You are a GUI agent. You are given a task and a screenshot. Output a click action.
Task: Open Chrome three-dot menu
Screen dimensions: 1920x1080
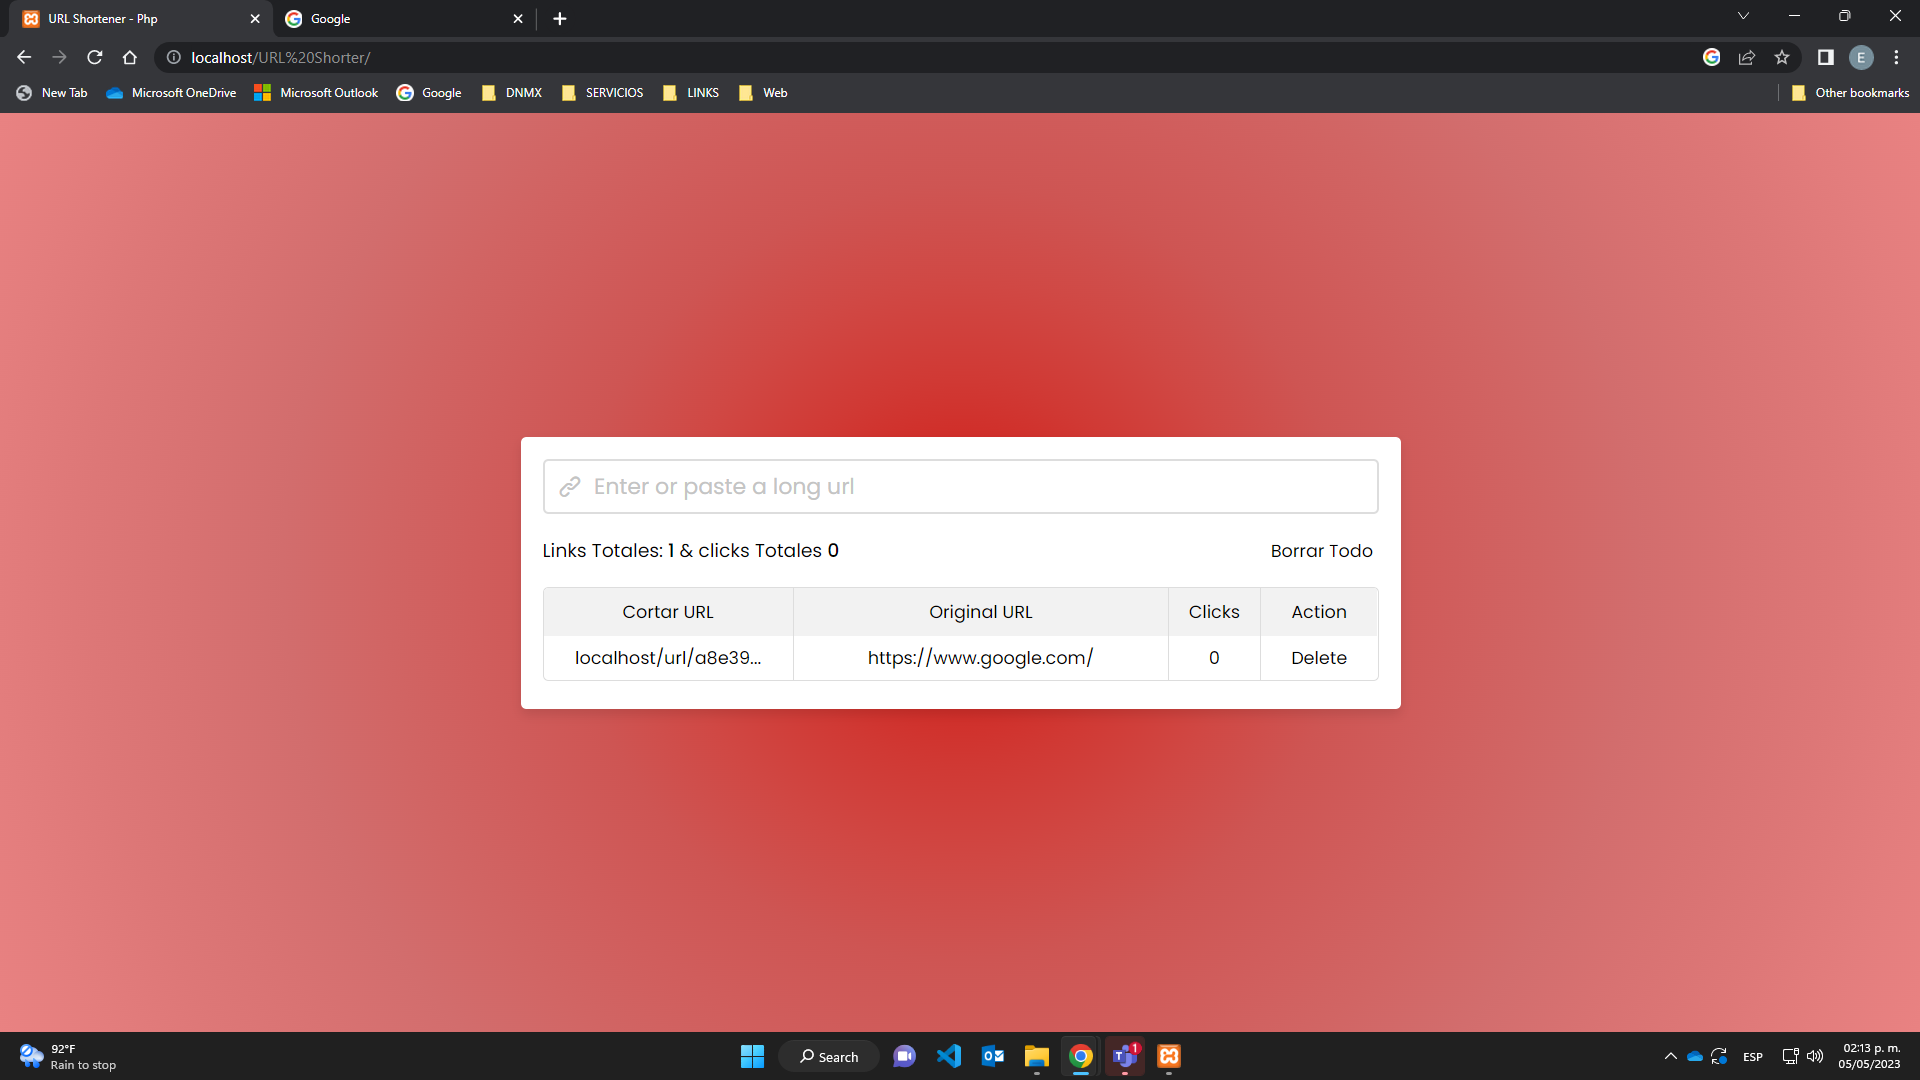pyautogui.click(x=1896, y=57)
